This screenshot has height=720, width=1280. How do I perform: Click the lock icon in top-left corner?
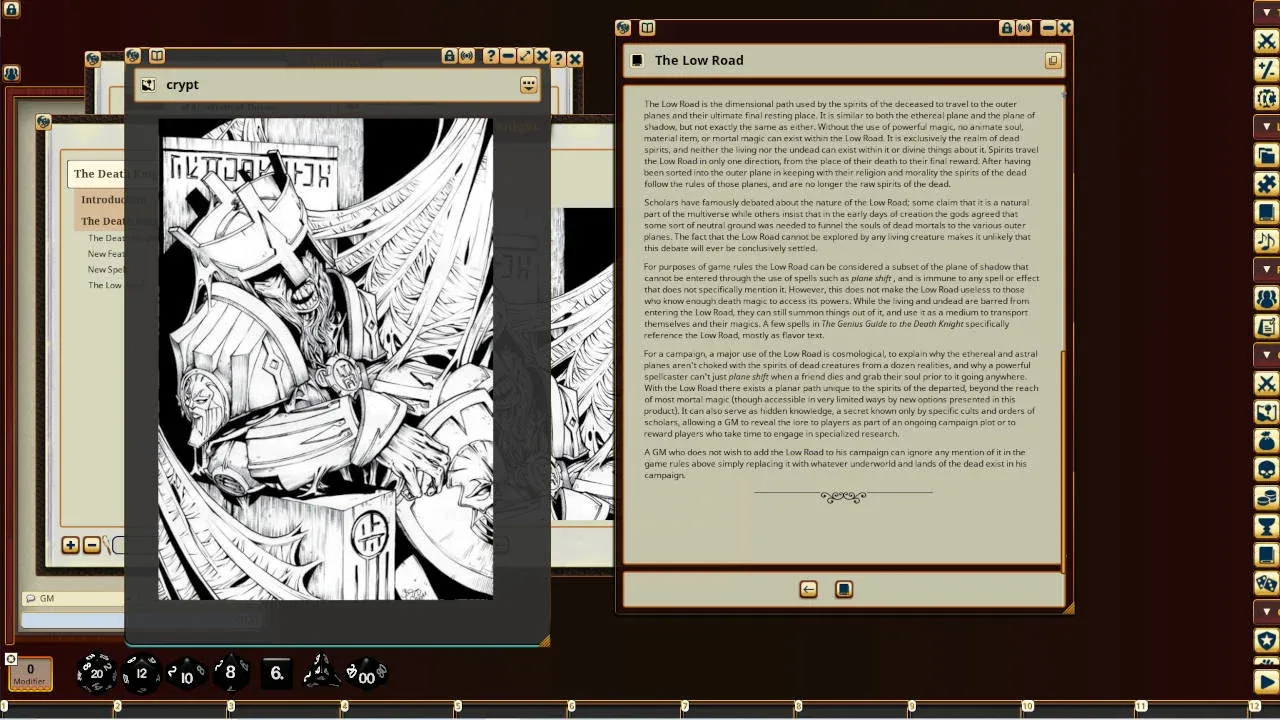pyautogui.click(x=11, y=9)
